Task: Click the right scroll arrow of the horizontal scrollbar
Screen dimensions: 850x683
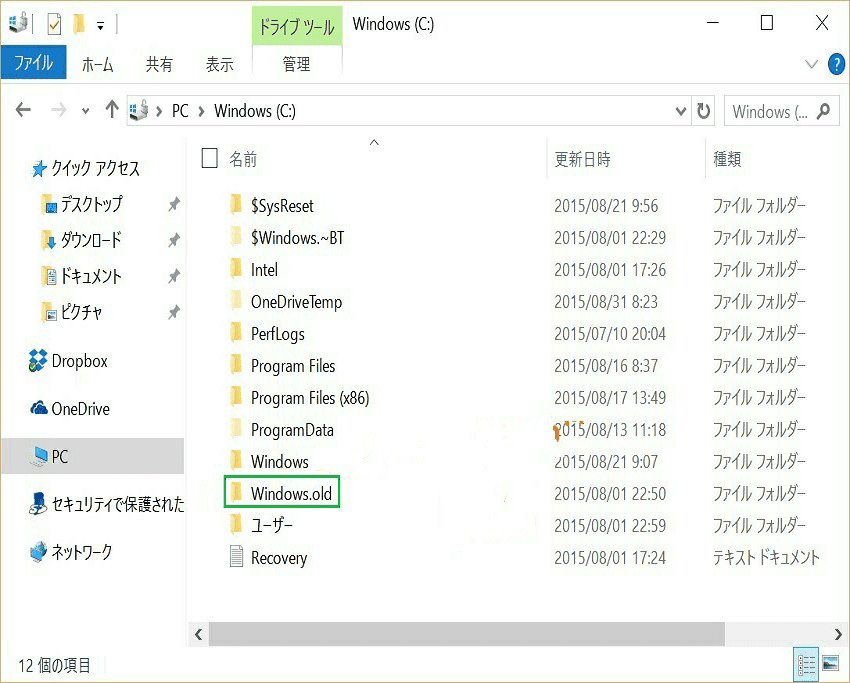Action: [838, 634]
